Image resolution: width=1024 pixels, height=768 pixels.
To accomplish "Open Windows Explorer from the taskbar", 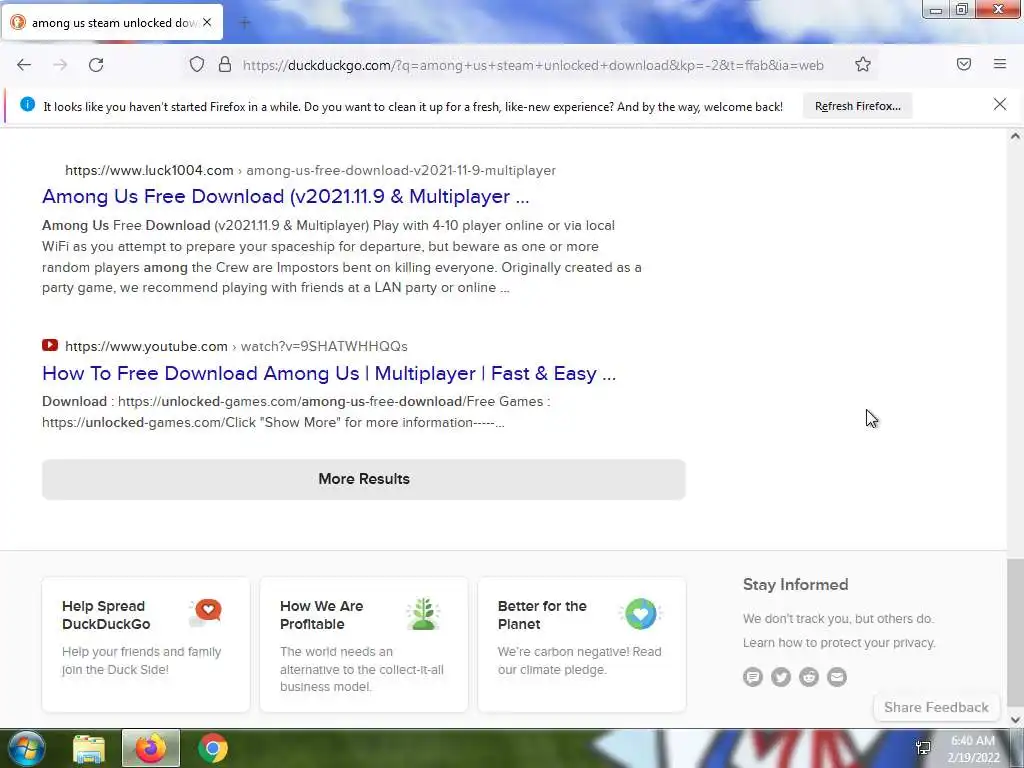I will 89,748.
